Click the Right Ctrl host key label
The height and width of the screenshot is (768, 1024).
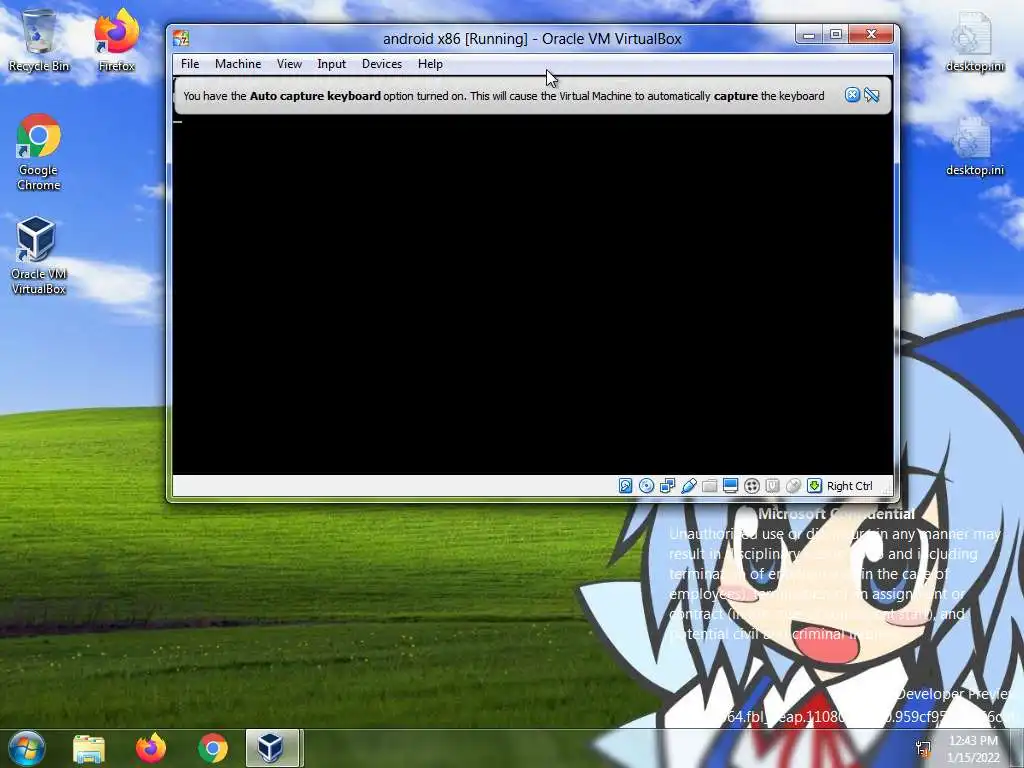pos(849,486)
